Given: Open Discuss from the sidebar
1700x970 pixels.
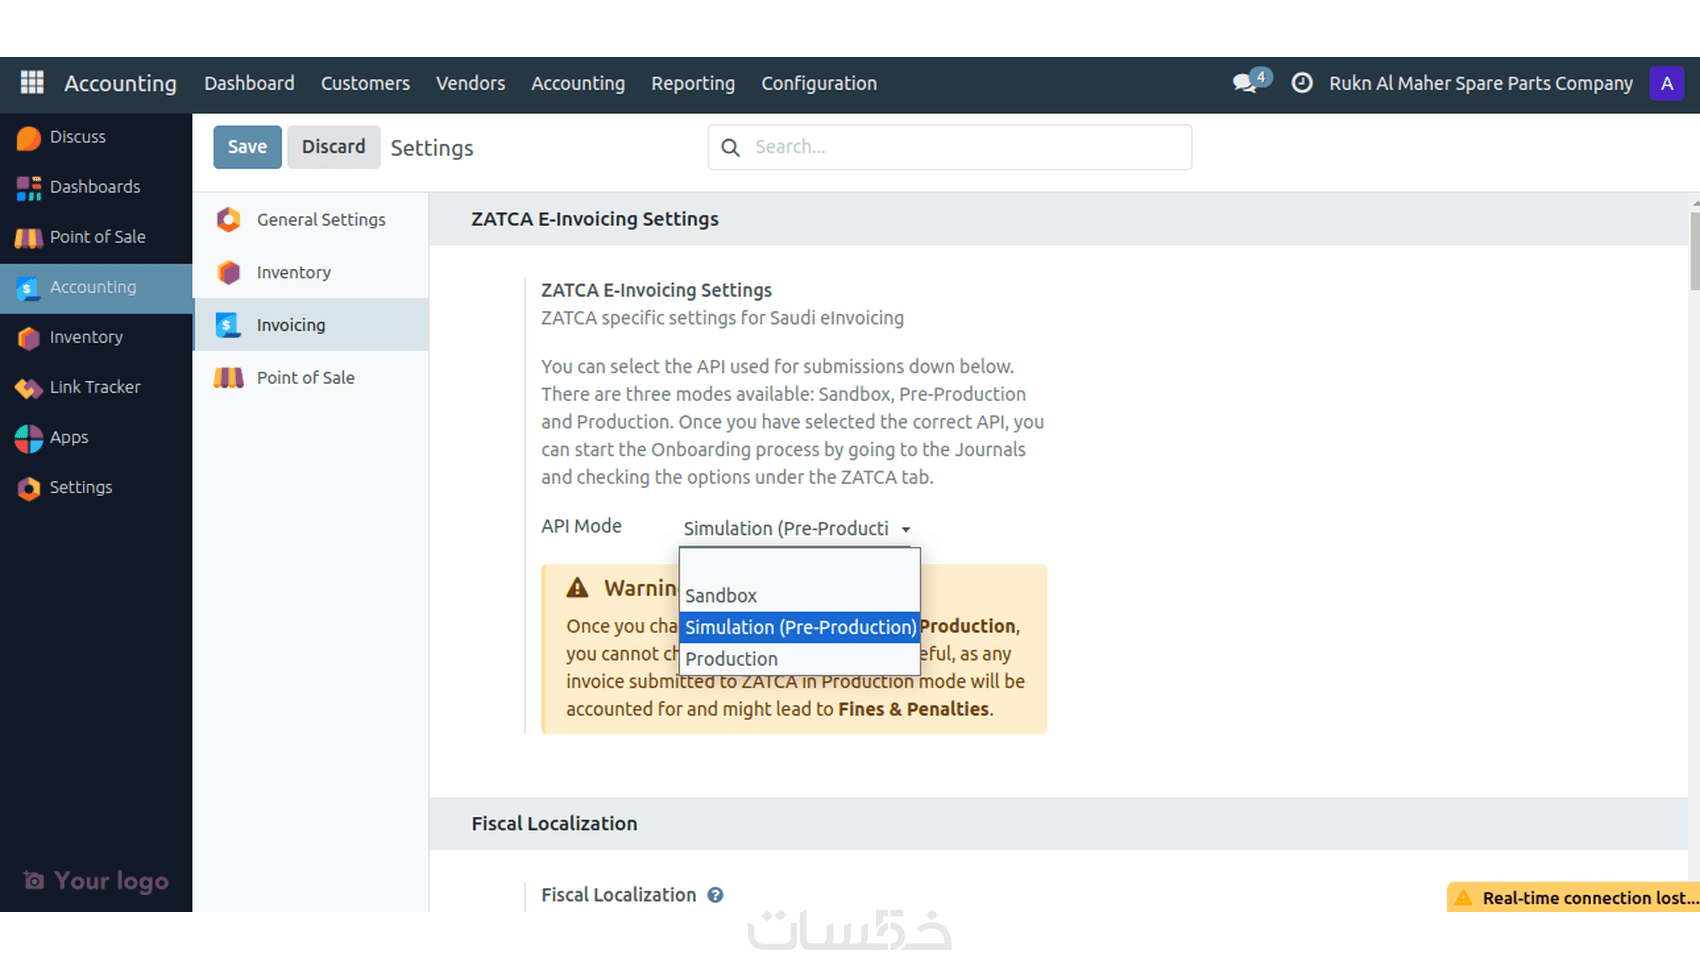Looking at the screenshot, I should click(77, 137).
